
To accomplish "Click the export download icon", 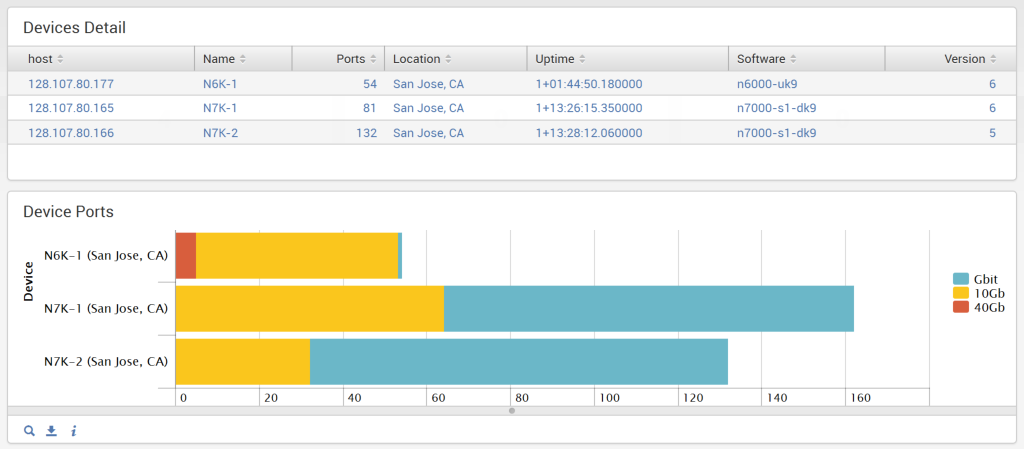I will click(x=52, y=430).
